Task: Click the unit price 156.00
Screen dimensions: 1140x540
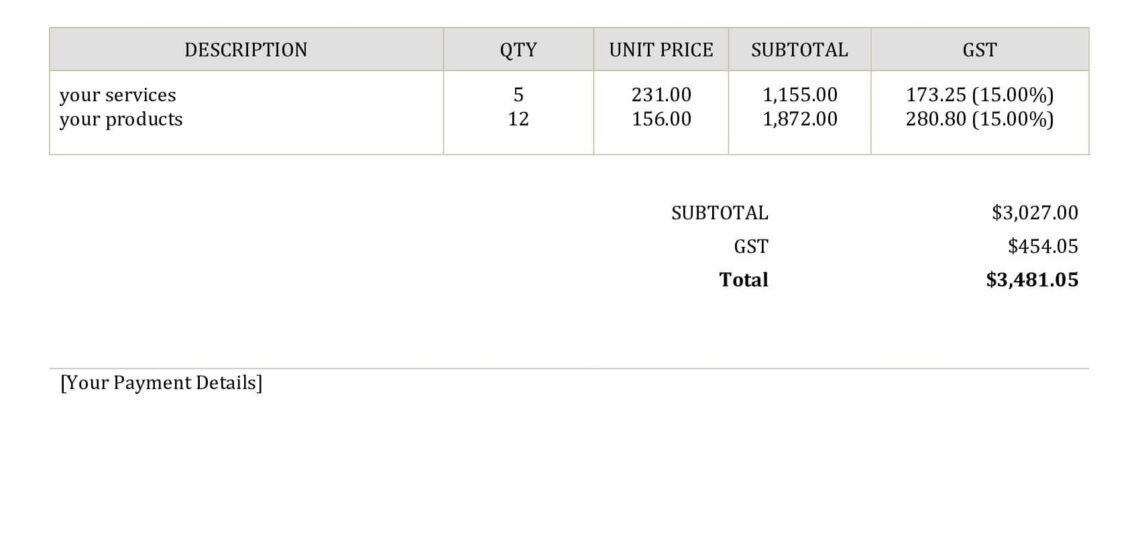Action: 661,119
